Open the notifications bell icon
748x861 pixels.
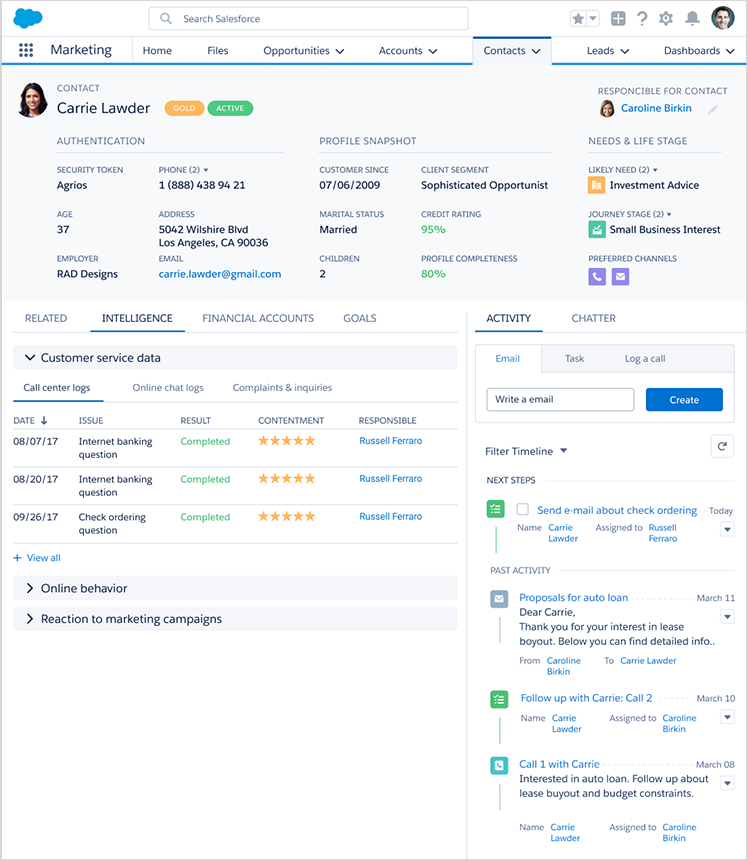[x=692, y=19]
